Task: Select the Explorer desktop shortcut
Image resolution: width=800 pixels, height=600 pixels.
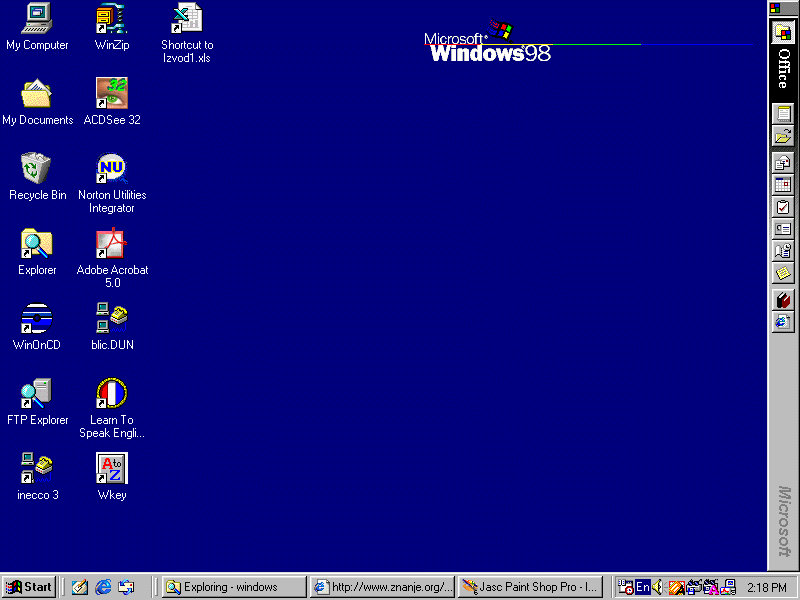Action: click(37, 243)
